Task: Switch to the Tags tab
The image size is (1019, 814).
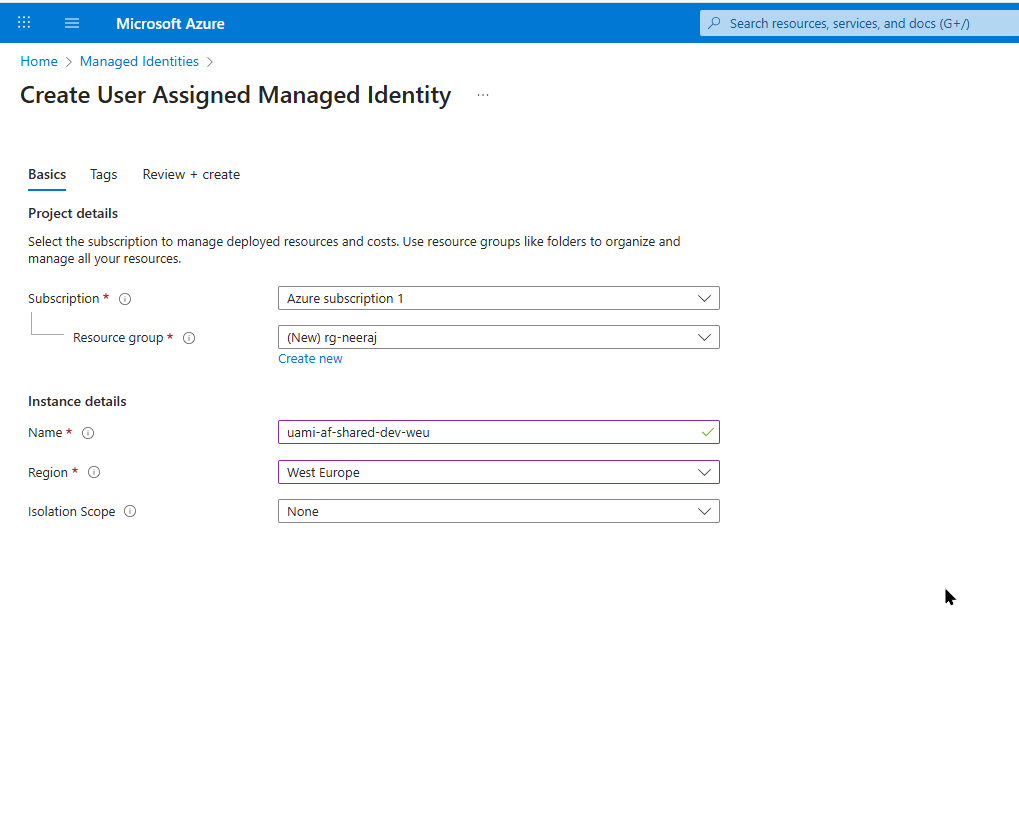Action: pos(103,174)
